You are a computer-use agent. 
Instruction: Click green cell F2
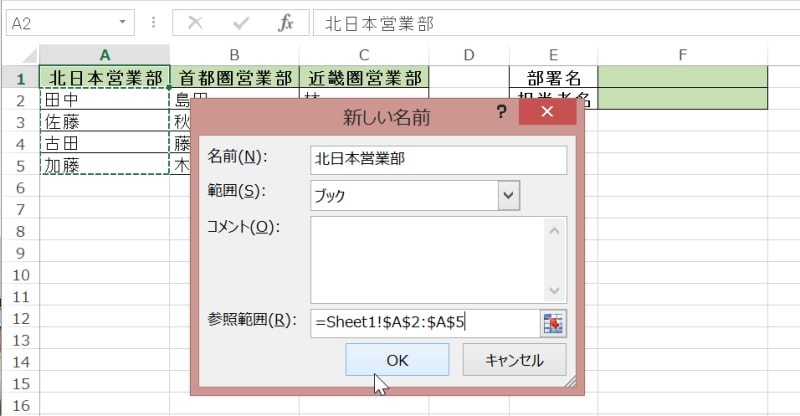click(682, 99)
